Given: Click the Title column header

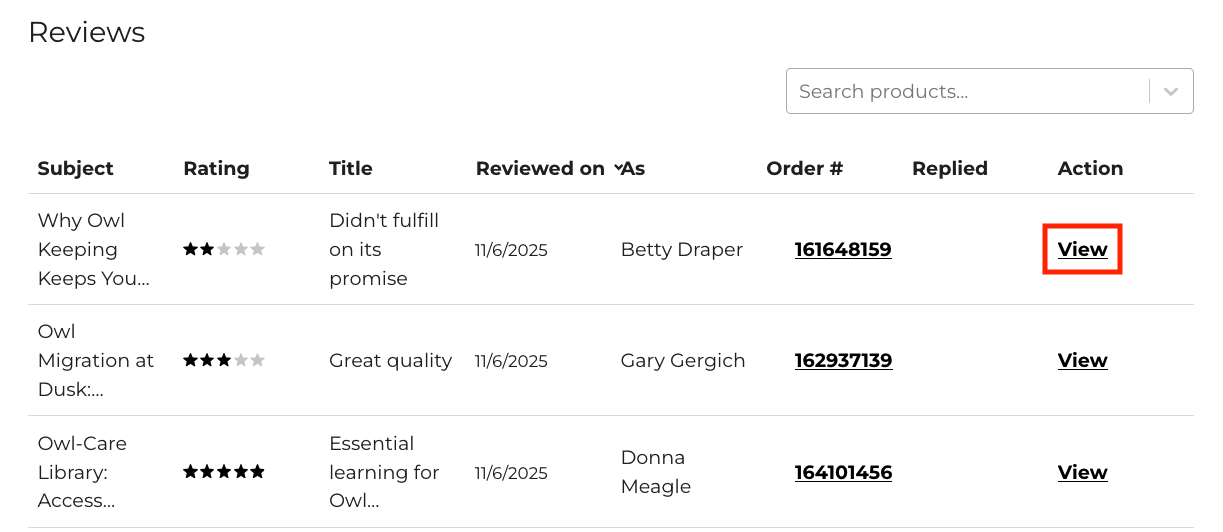Looking at the screenshot, I should click(350, 168).
